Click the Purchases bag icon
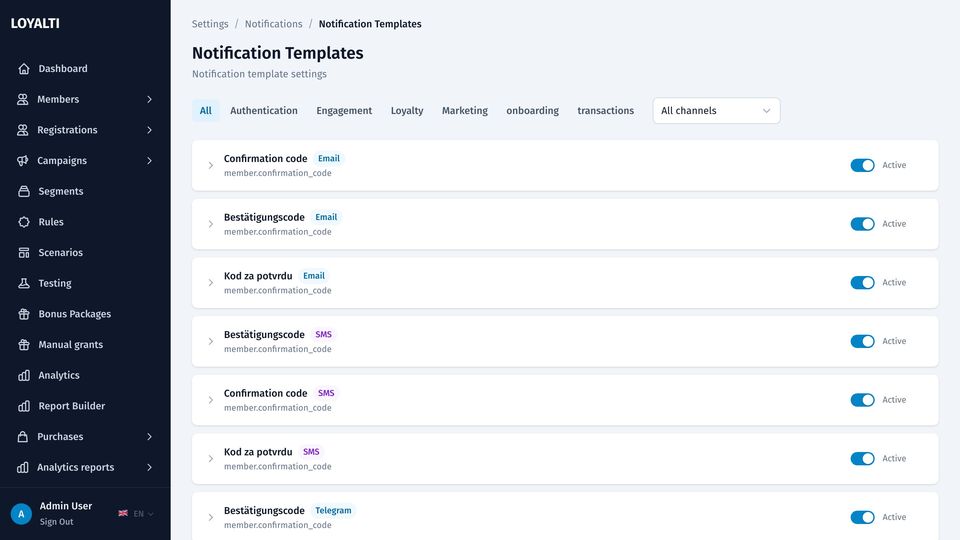960x540 pixels. (23, 436)
